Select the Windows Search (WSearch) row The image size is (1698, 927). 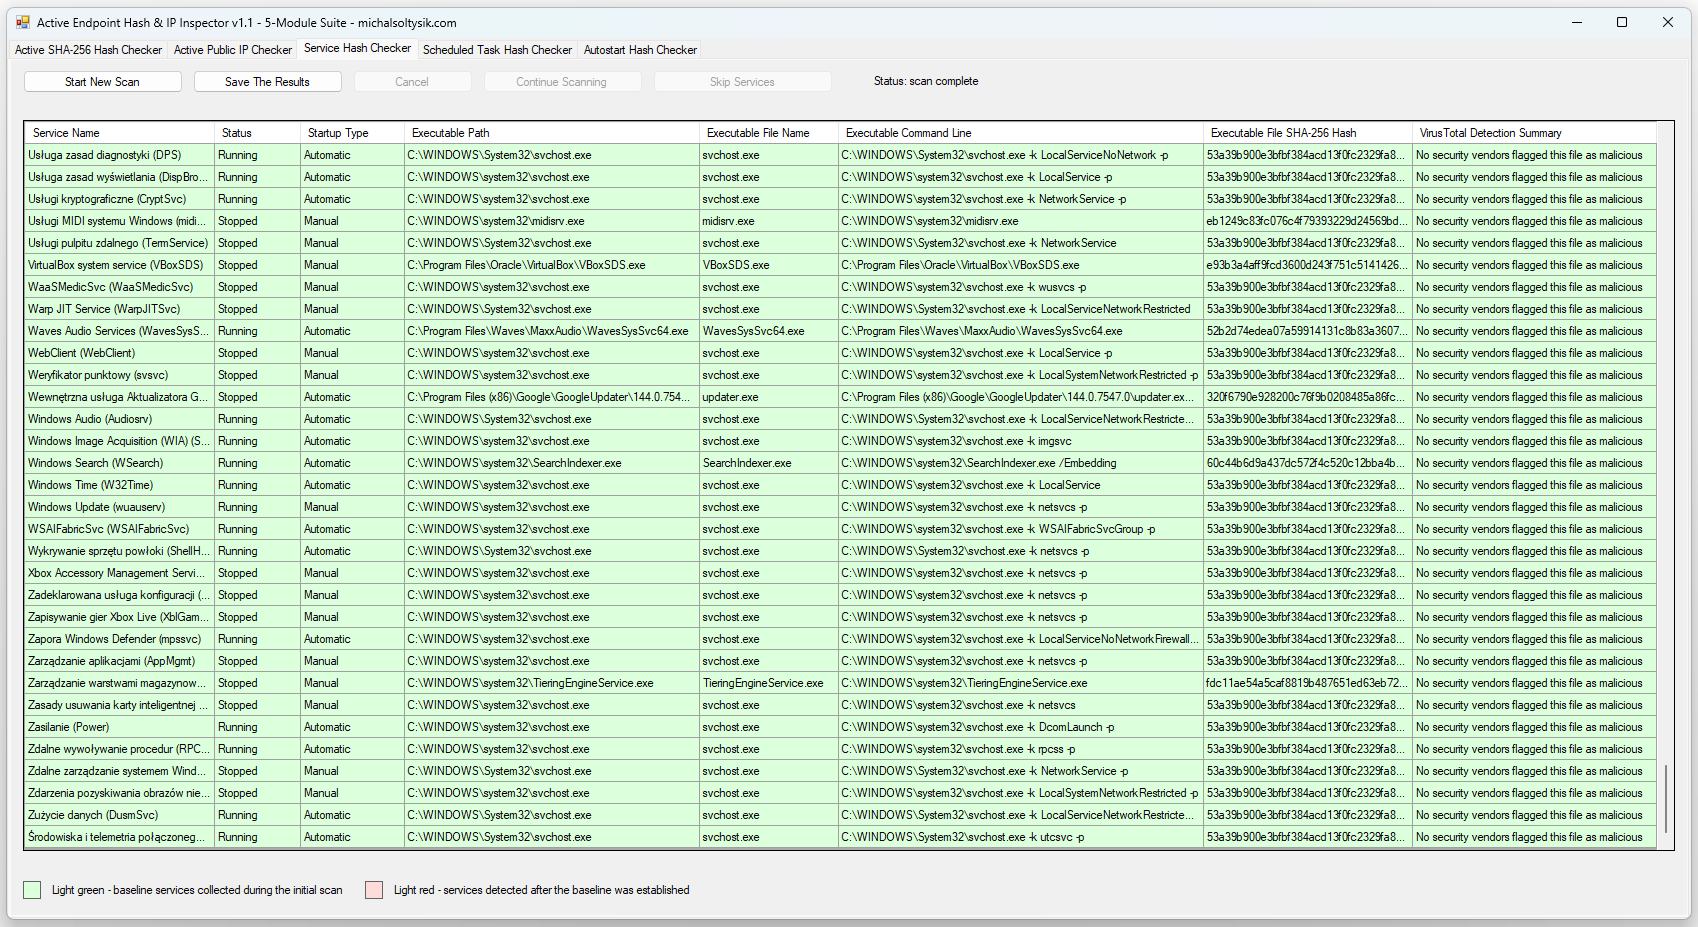(95, 463)
